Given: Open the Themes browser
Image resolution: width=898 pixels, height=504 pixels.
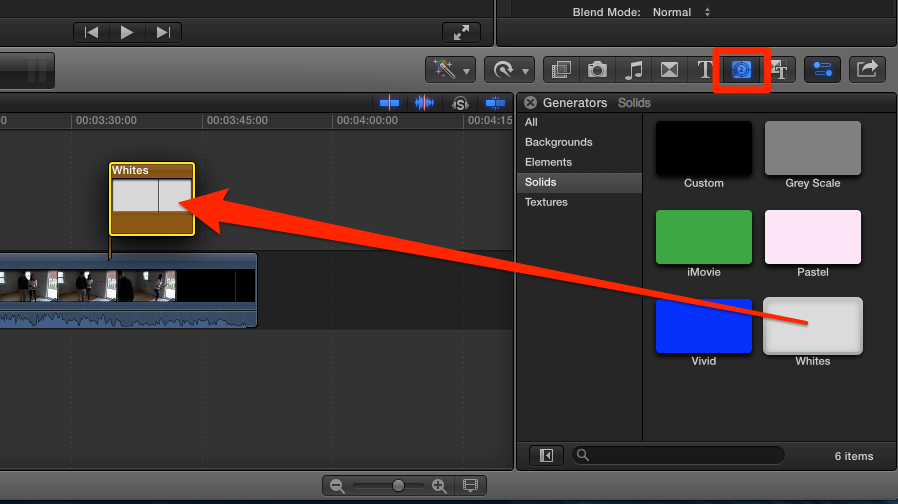Looking at the screenshot, I should click(779, 69).
